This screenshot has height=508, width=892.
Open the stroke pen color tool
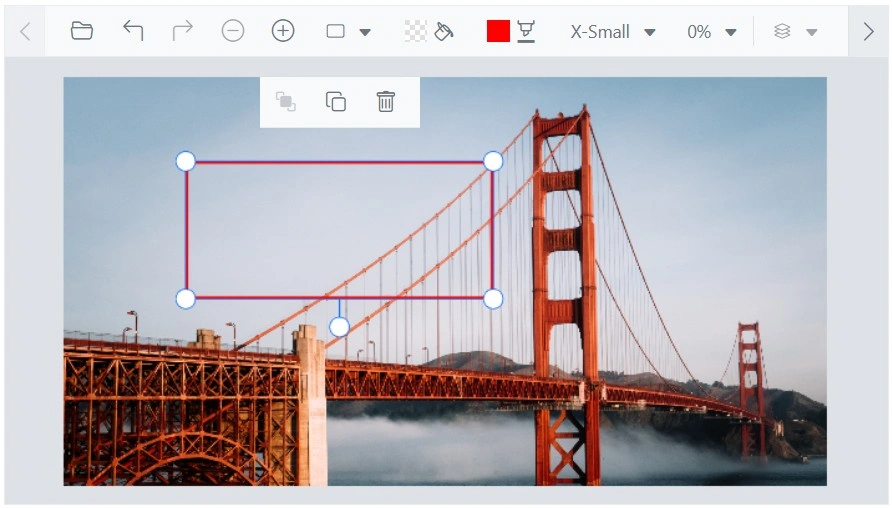[526, 31]
